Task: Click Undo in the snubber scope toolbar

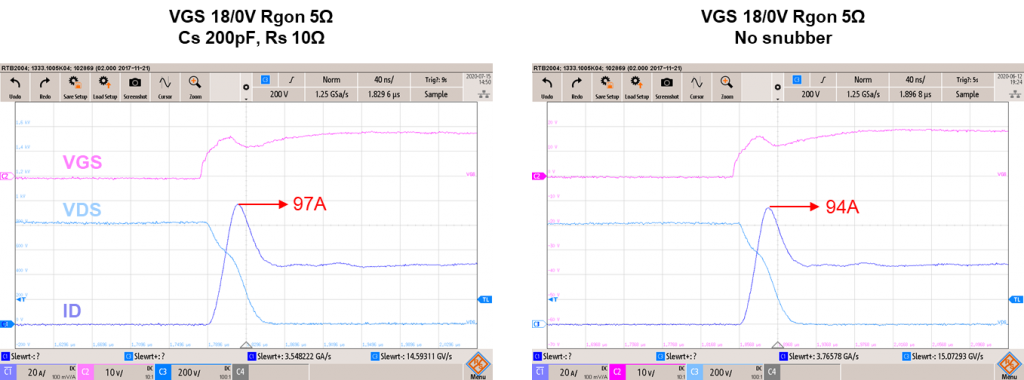Action: [14, 87]
